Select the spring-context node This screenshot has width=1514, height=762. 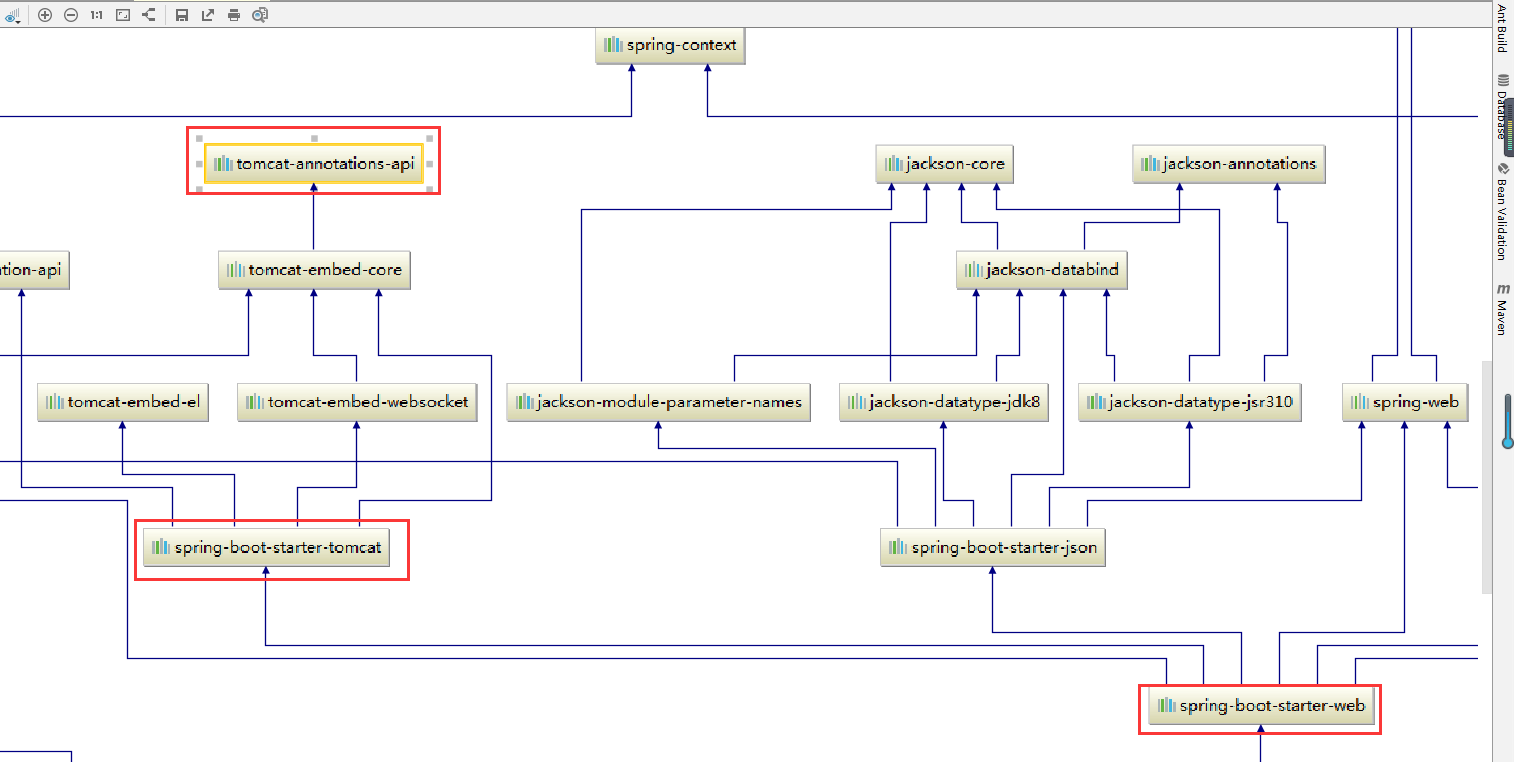click(671, 45)
